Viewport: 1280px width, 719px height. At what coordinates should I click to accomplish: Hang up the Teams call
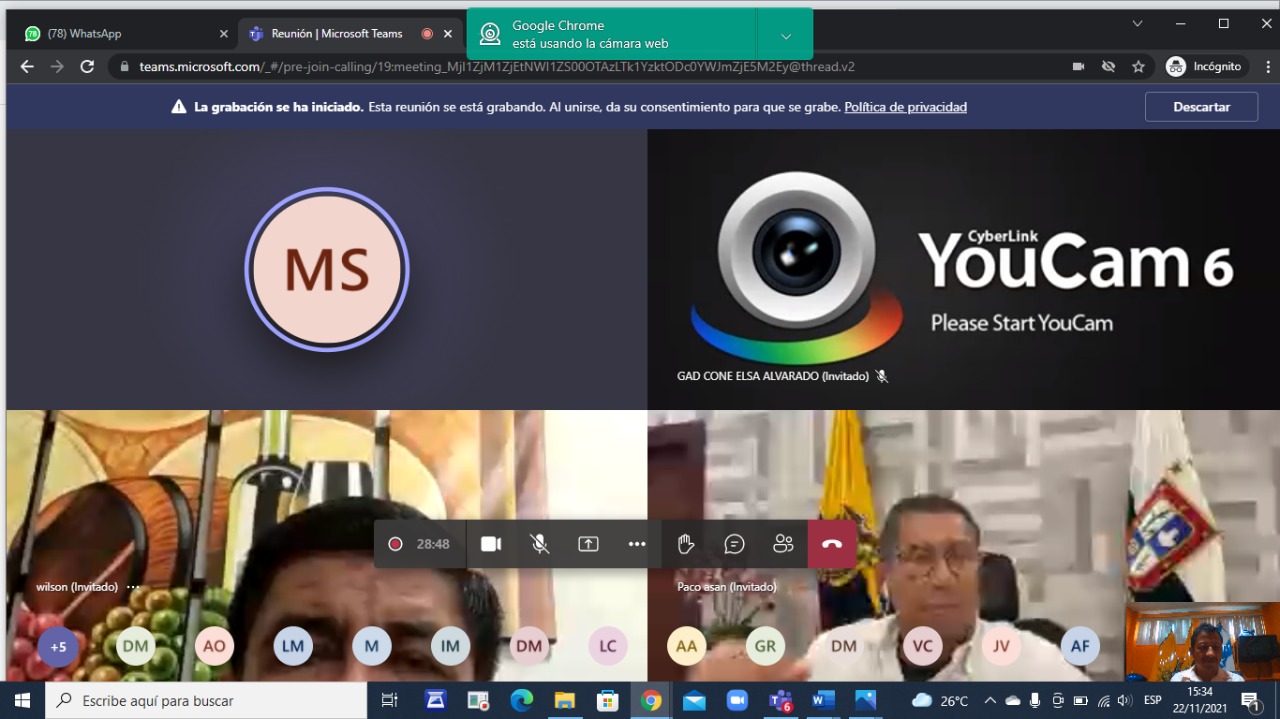point(832,544)
